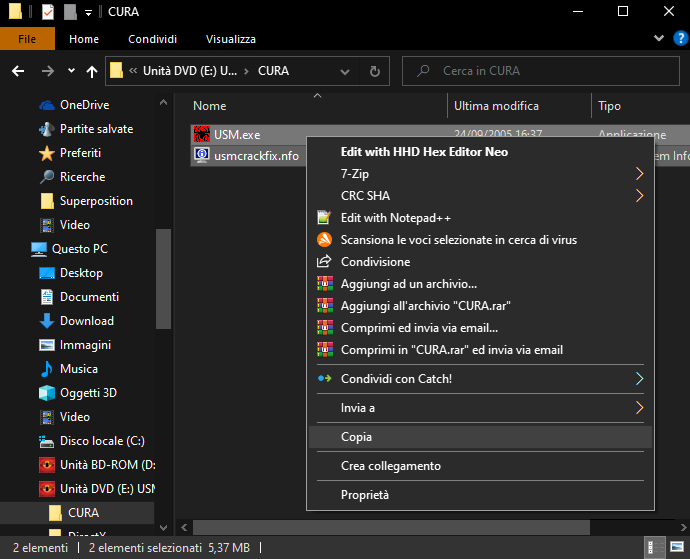Screen dimensions: 690x559
Task: Click WinRAR icon beside Comprimi in CURA.rar
Action: [x=325, y=349]
